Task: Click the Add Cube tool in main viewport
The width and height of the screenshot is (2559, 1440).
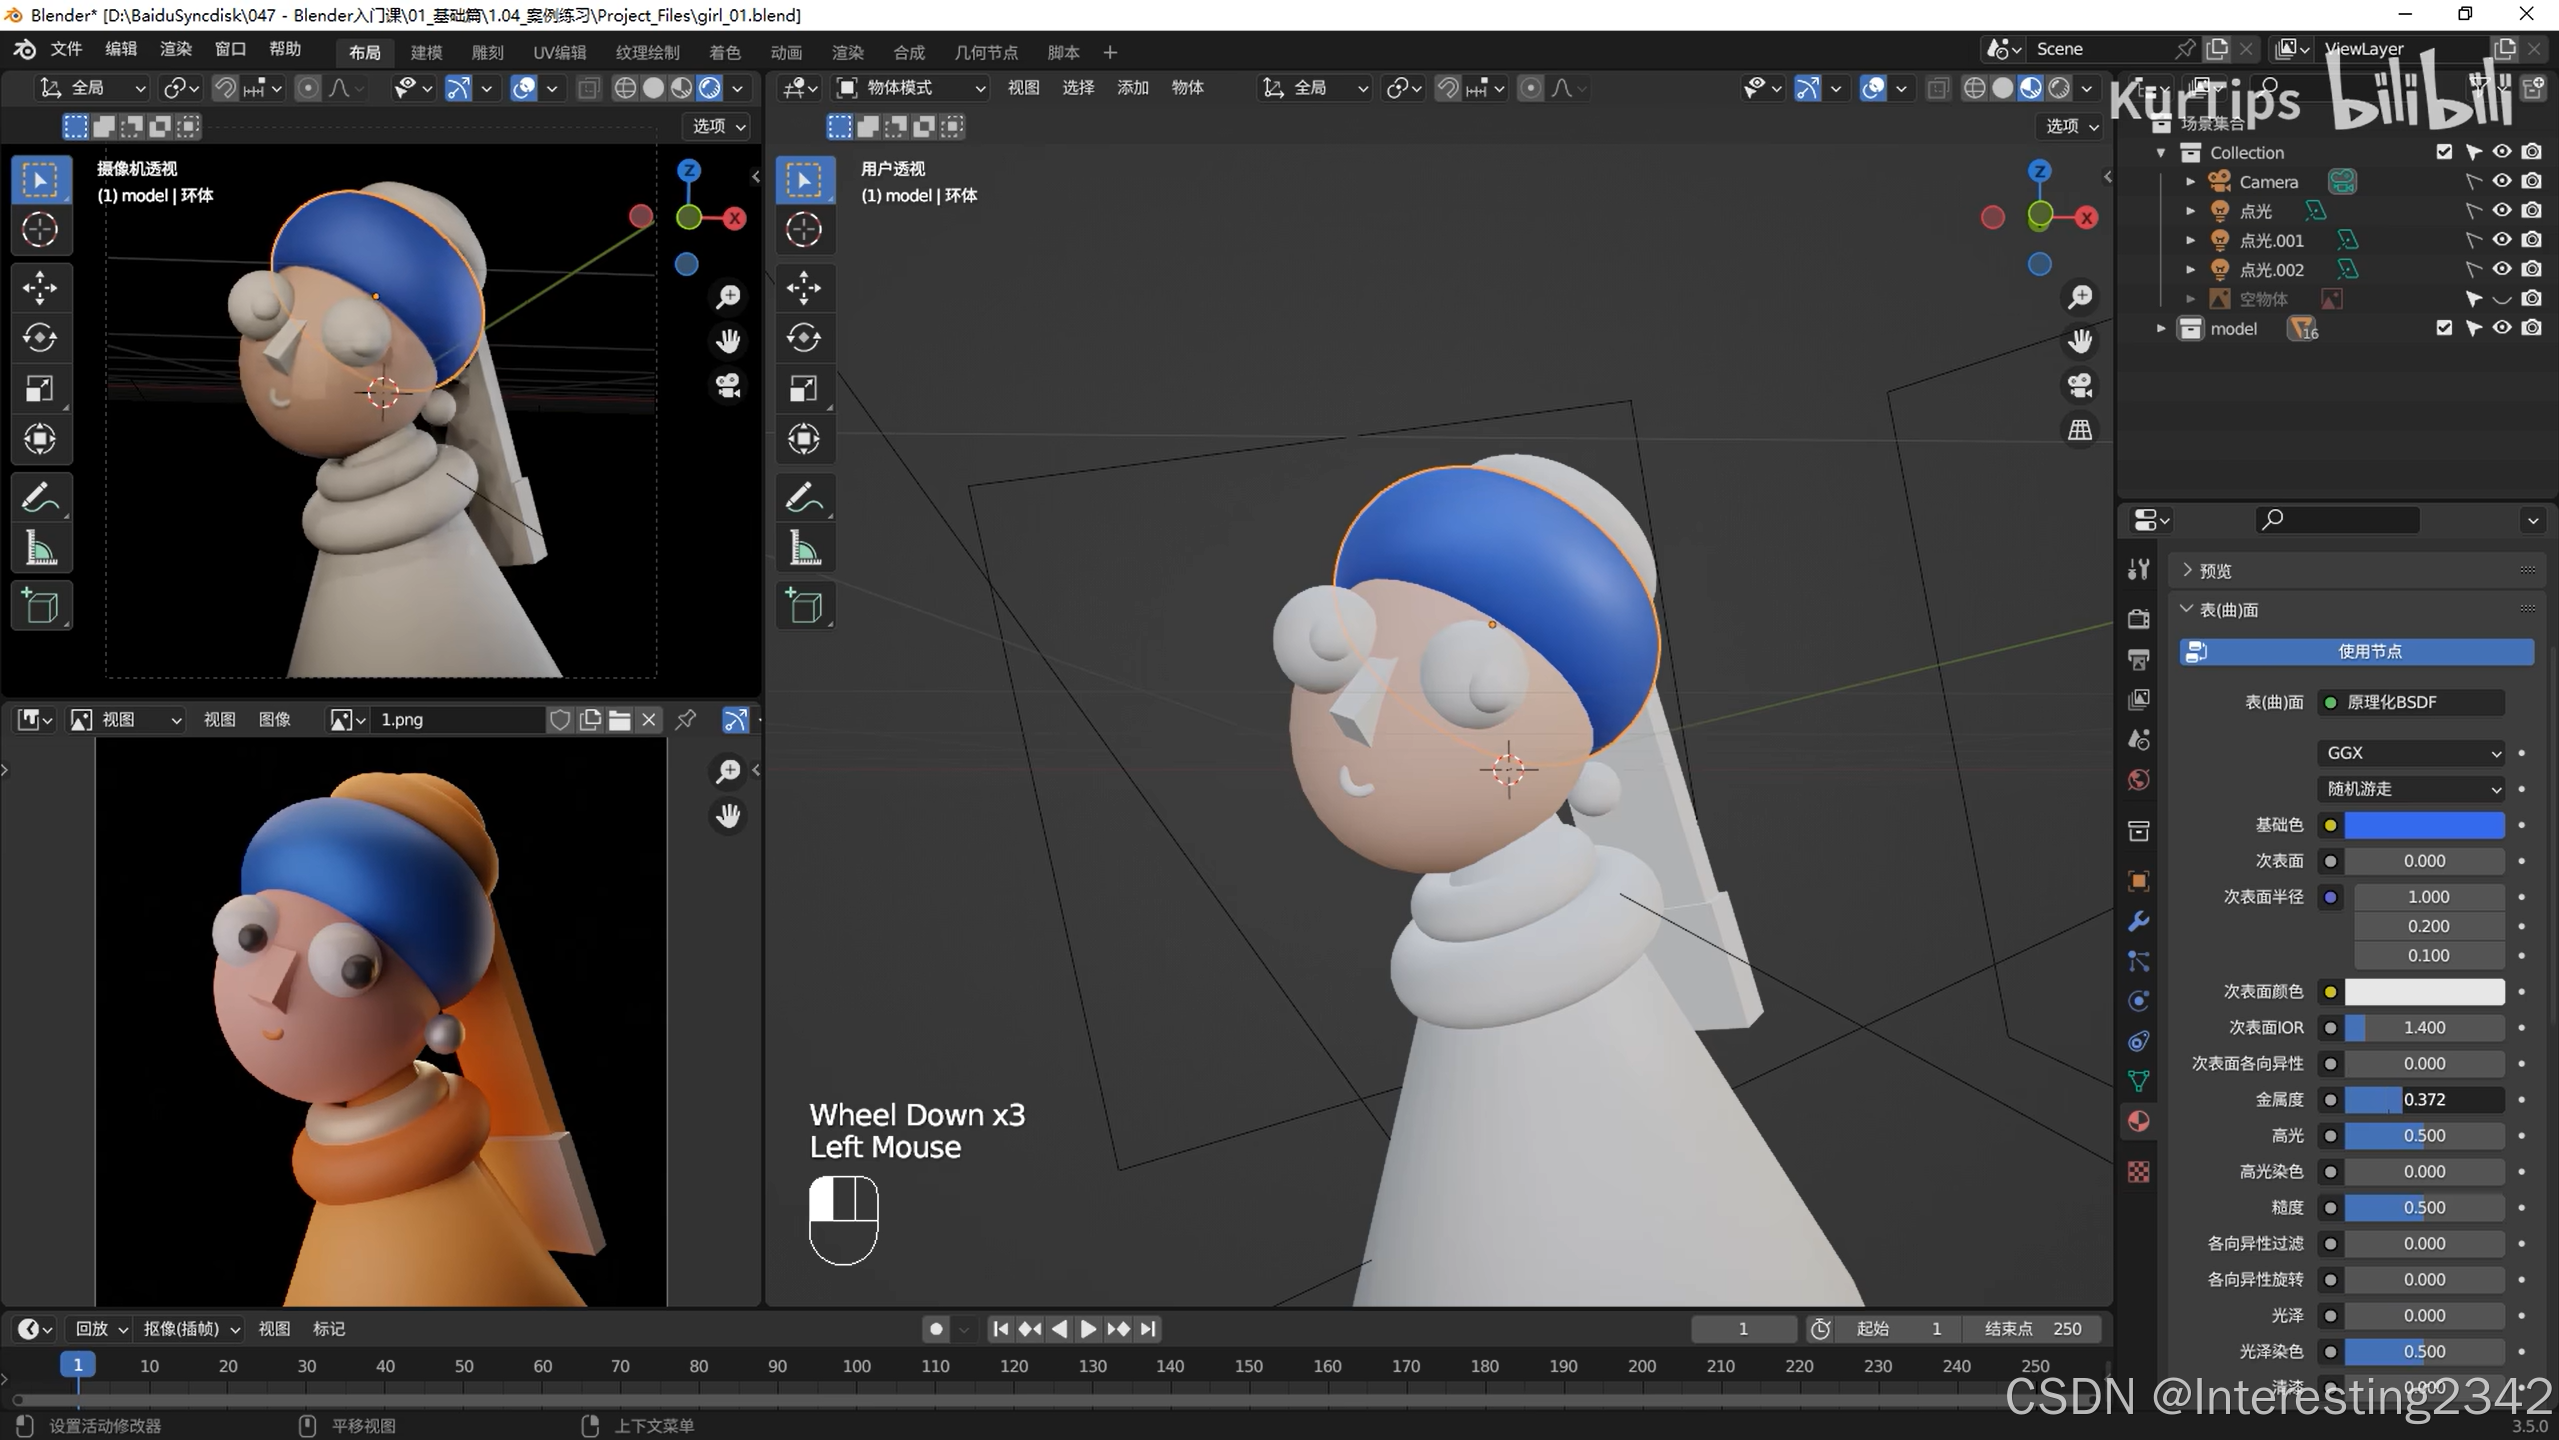Action: click(x=803, y=606)
